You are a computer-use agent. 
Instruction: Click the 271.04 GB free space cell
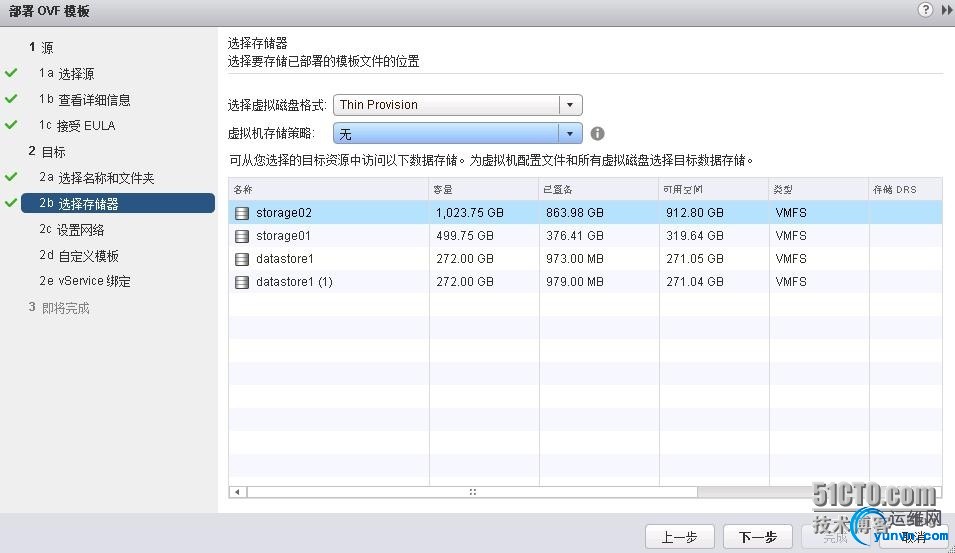click(695, 283)
